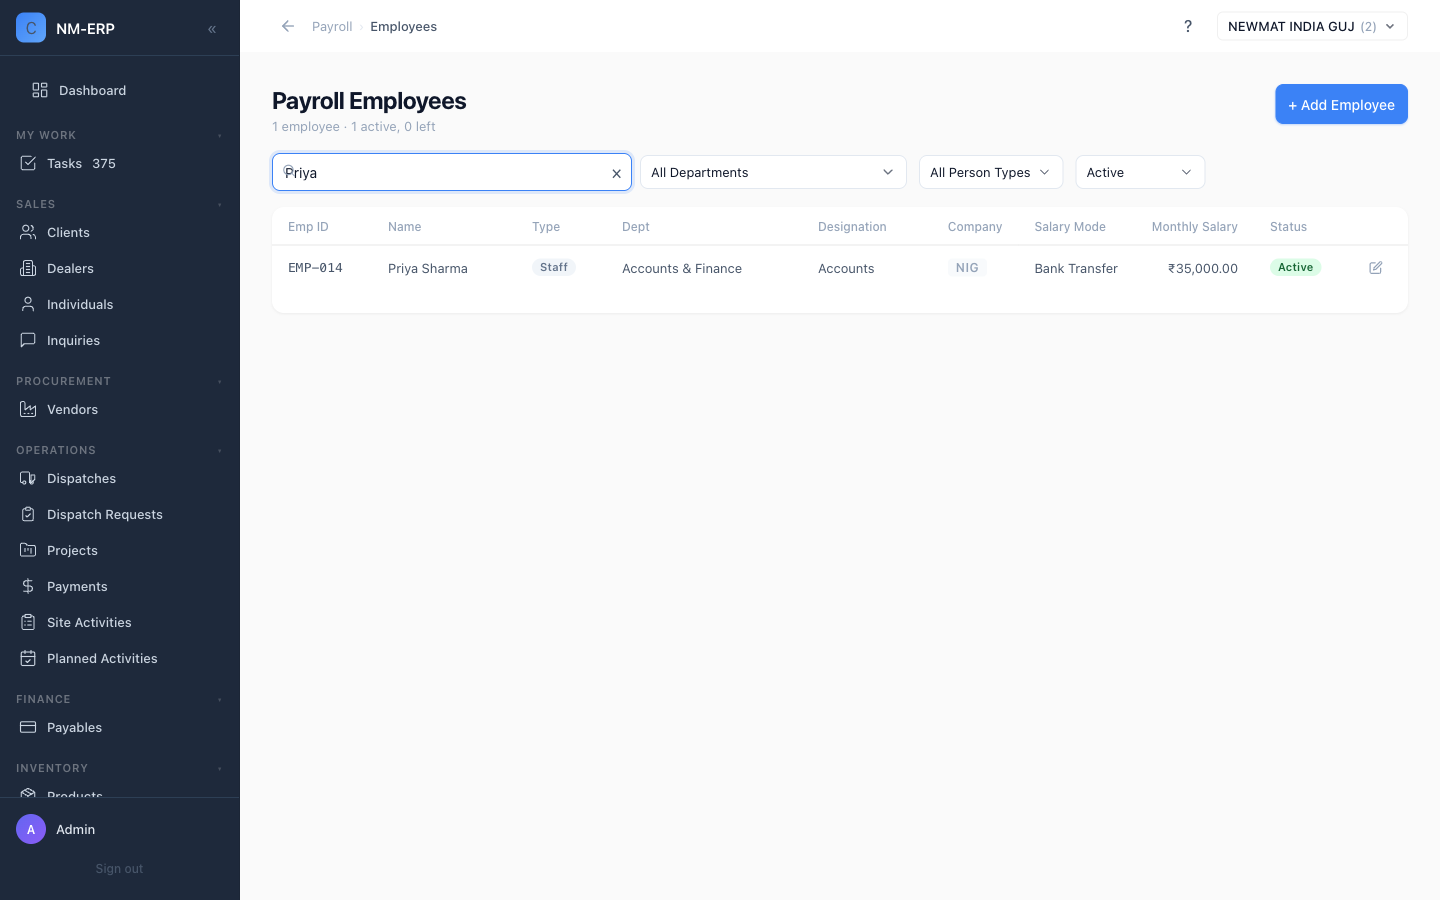The width and height of the screenshot is (1440, 900).
Task: Open Site Activities page
Action: (120, 622)
